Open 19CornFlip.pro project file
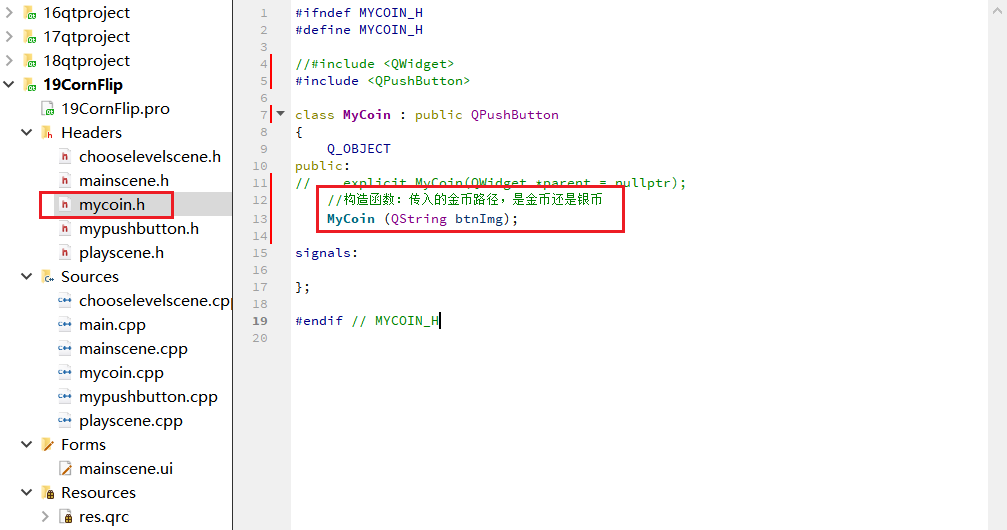The height and width of the screenshot is (530, 1007). (115, 109)
